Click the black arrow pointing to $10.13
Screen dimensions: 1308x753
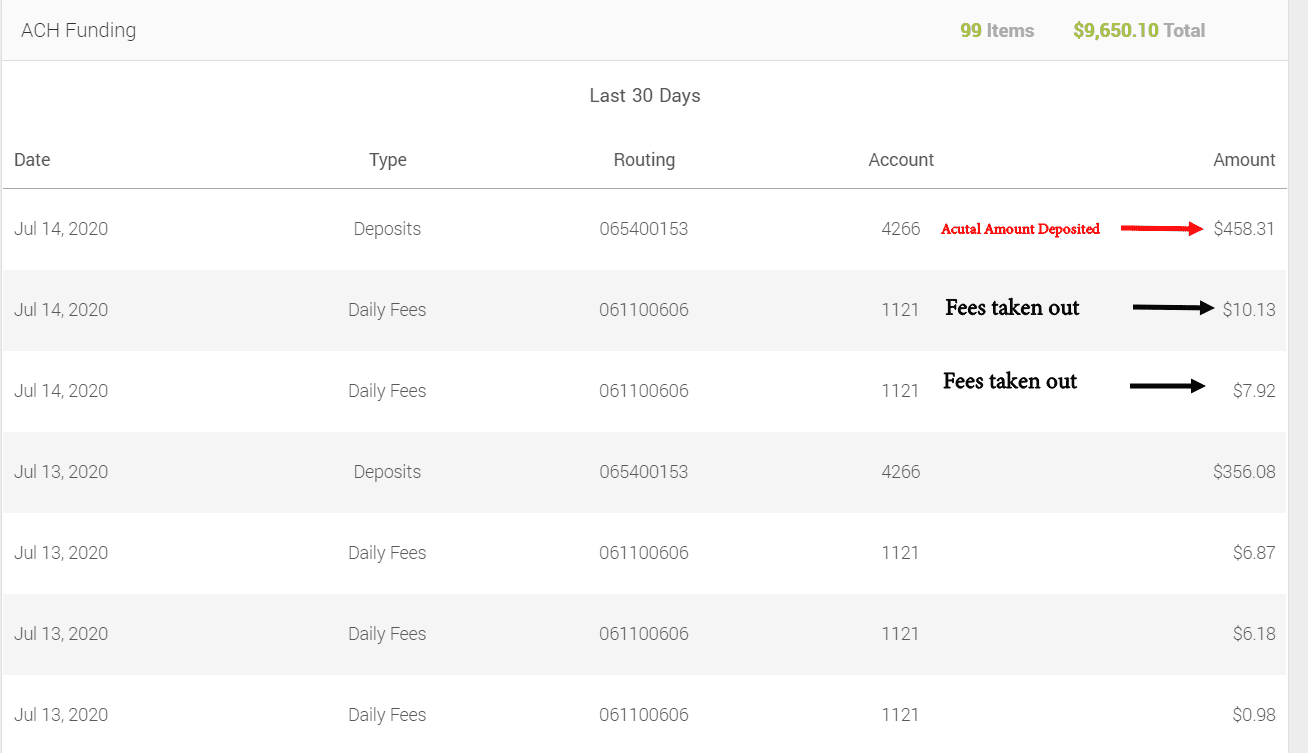point(1173,308)
